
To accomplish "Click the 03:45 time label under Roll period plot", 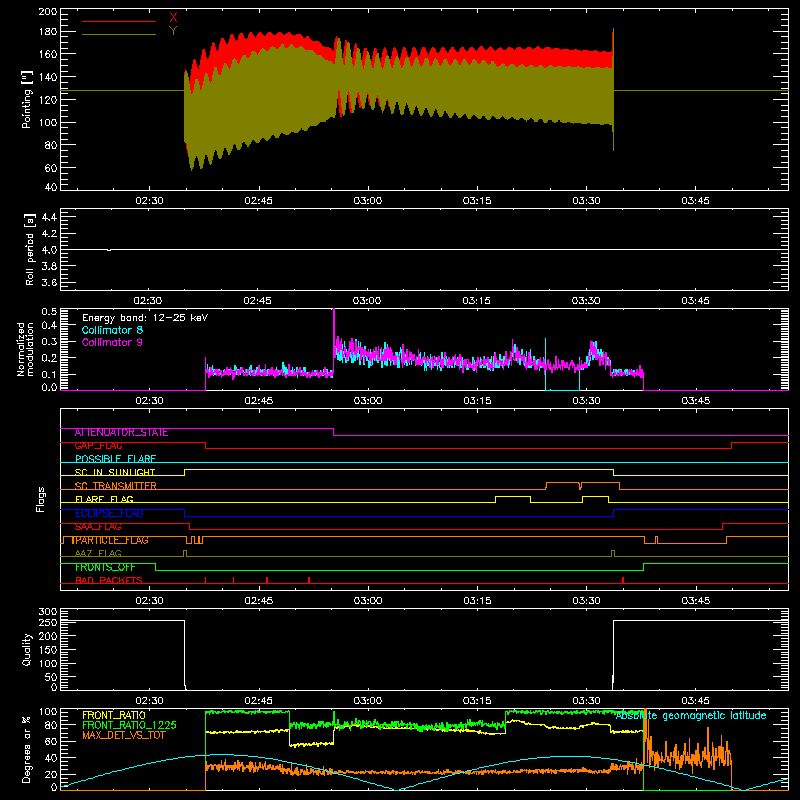I will 695,301.
